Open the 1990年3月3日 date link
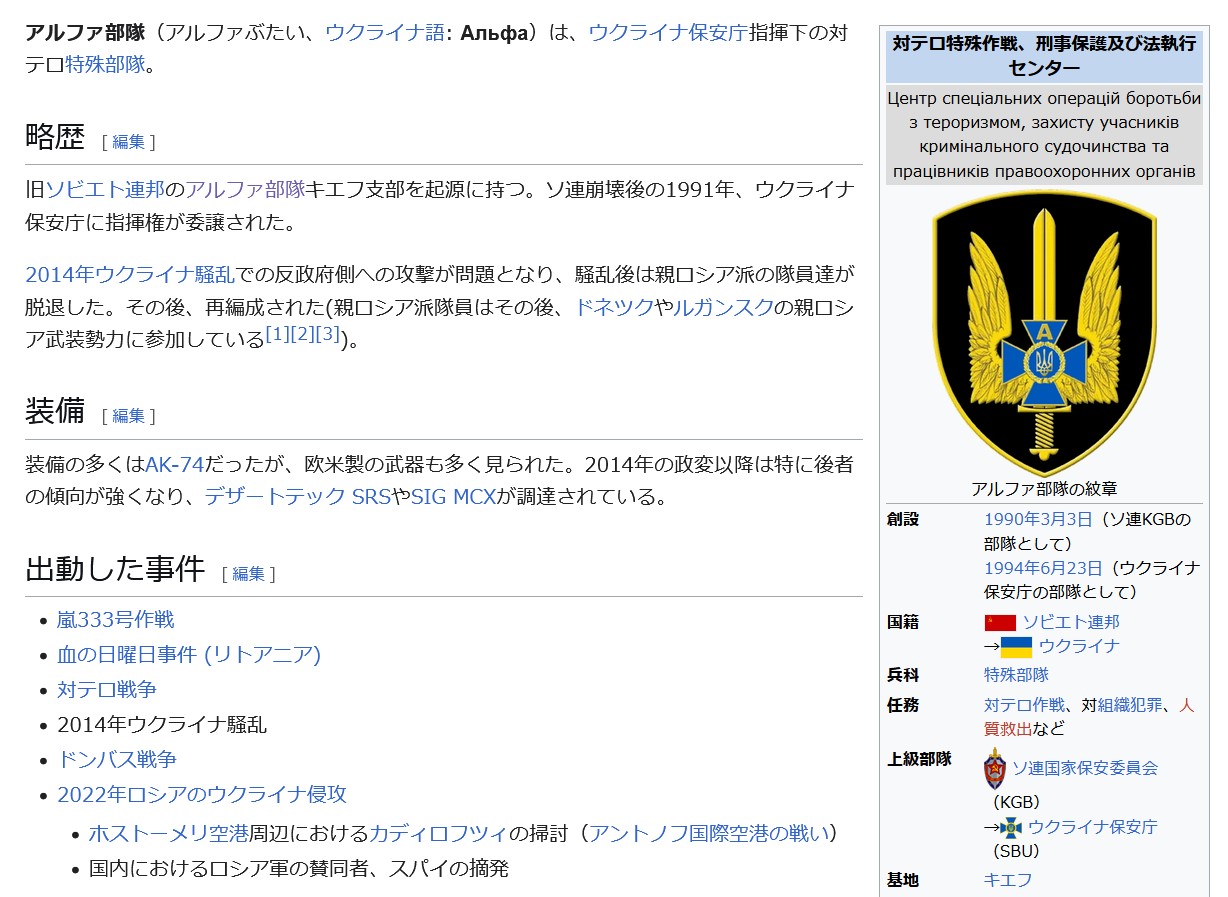 click(x=1038, y=519)
